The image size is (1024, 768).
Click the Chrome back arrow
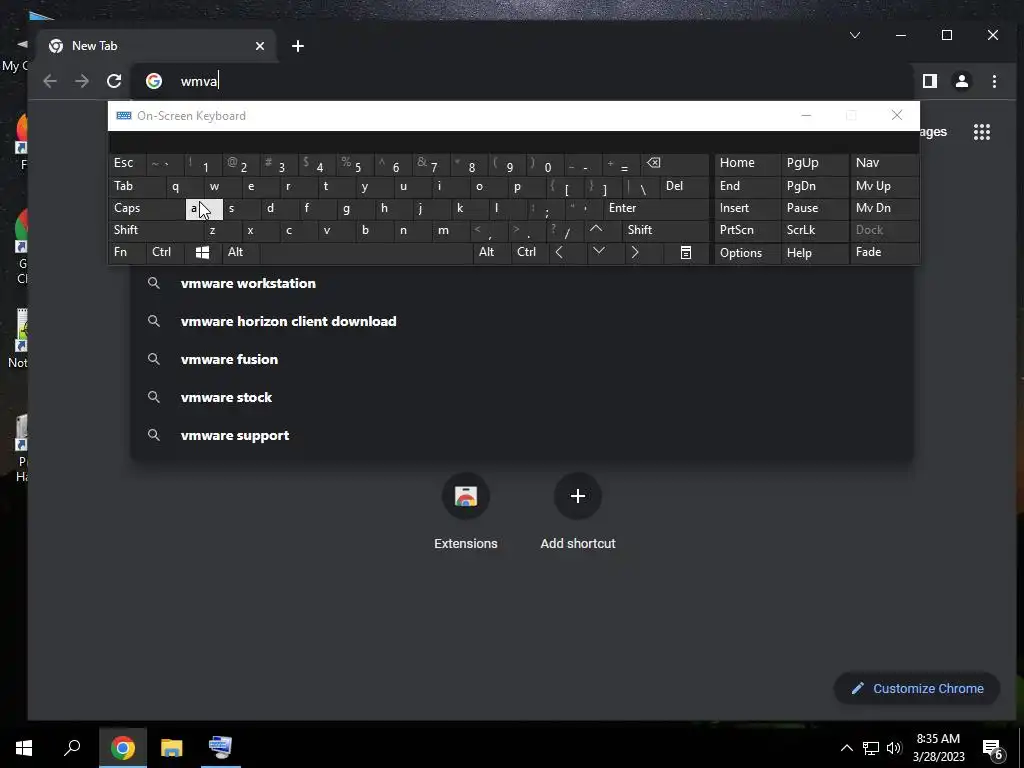(x=50, y=81)
